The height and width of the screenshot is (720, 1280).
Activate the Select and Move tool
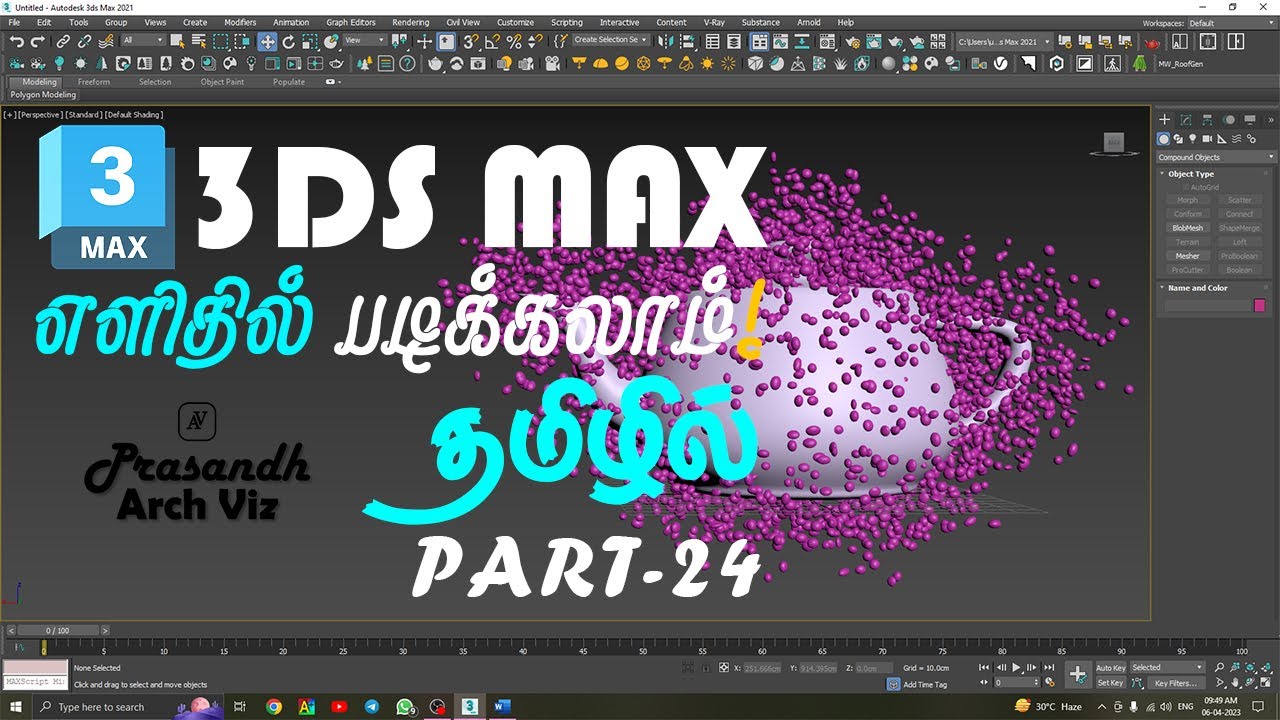pyautogui.click(x=267, y=41)
